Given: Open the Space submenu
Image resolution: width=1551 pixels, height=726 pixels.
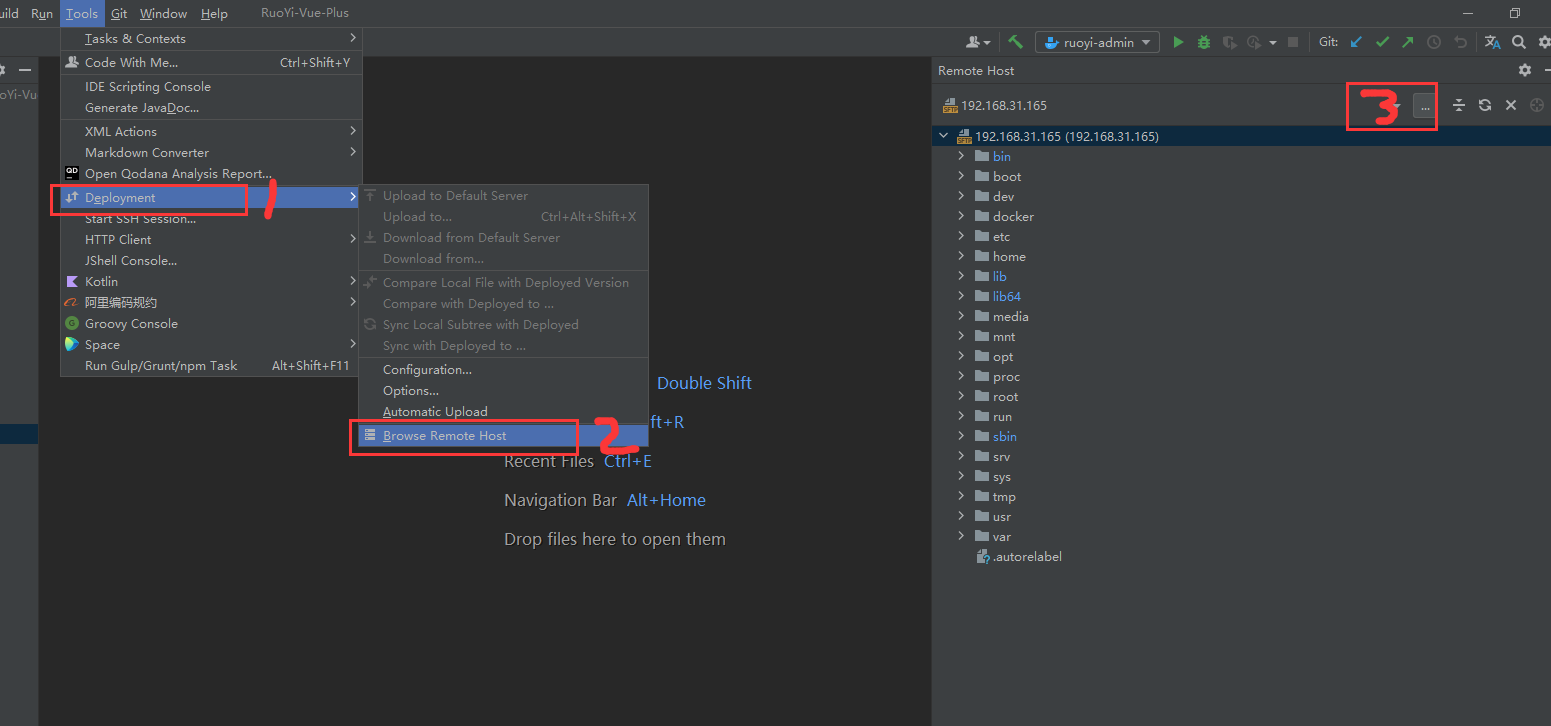Looking at the screenshot, I should coord(210,344).
